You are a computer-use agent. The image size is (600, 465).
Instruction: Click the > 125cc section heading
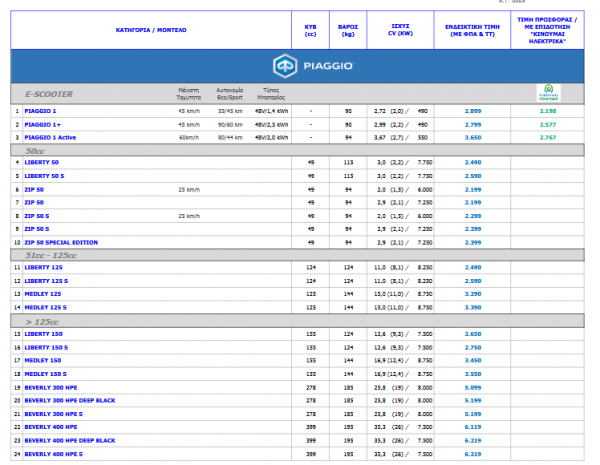pyautogui.click(x=42, y=322)
